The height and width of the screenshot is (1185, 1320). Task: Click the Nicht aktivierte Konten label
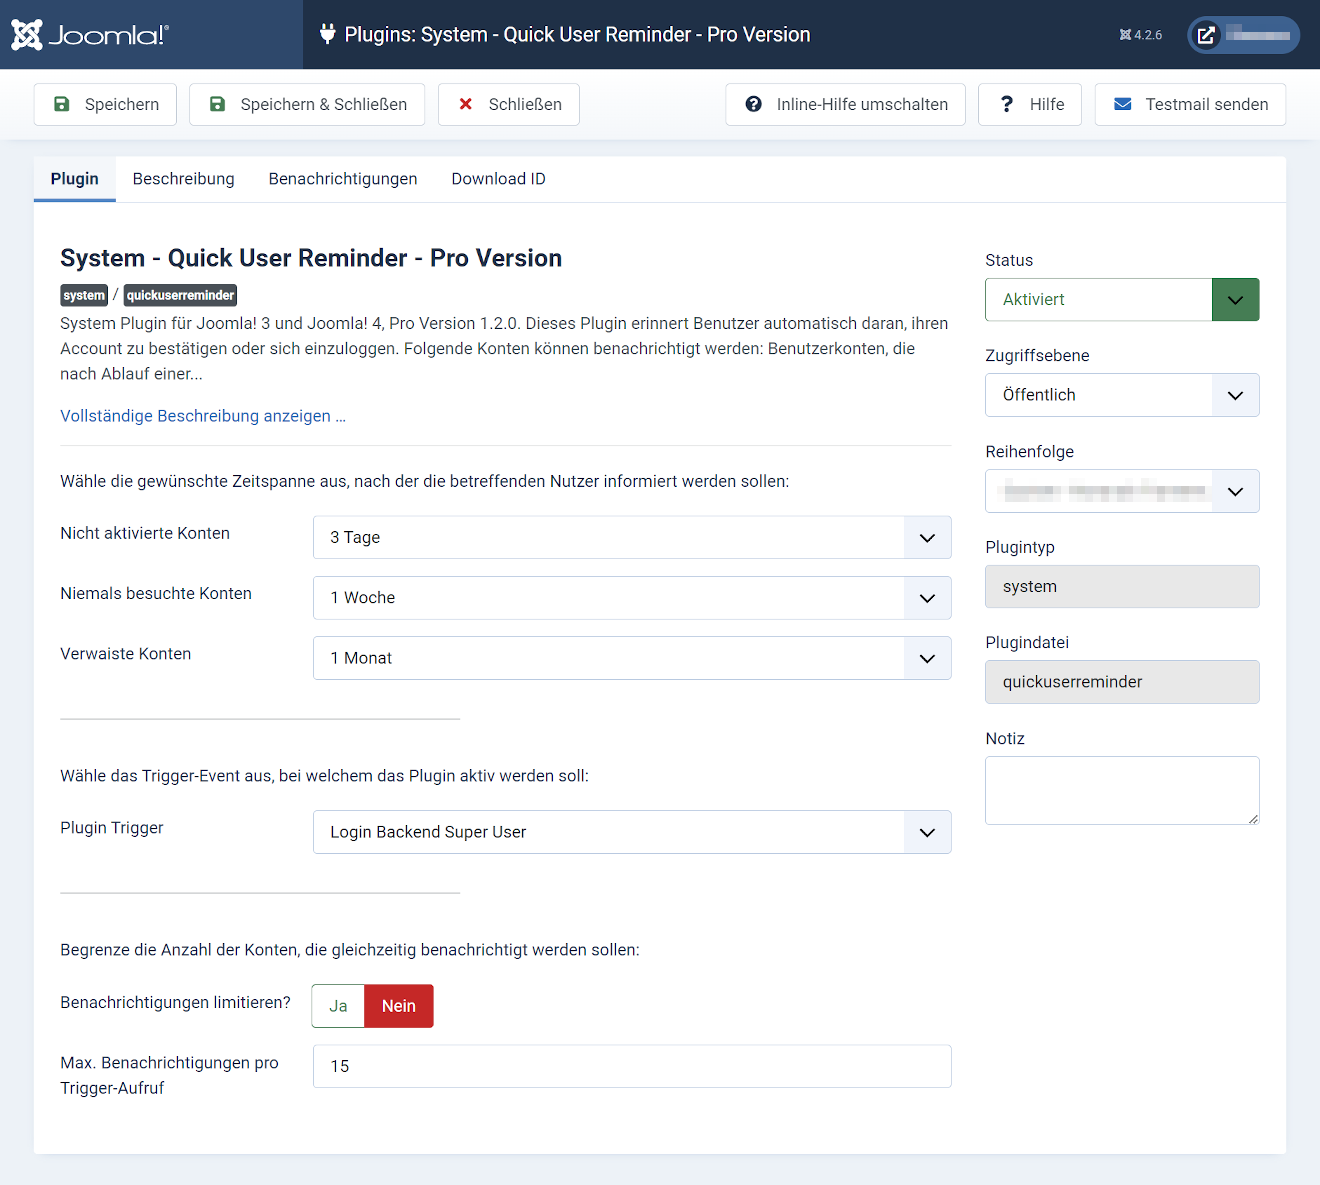pyautogui.click(x=145, y=533)
